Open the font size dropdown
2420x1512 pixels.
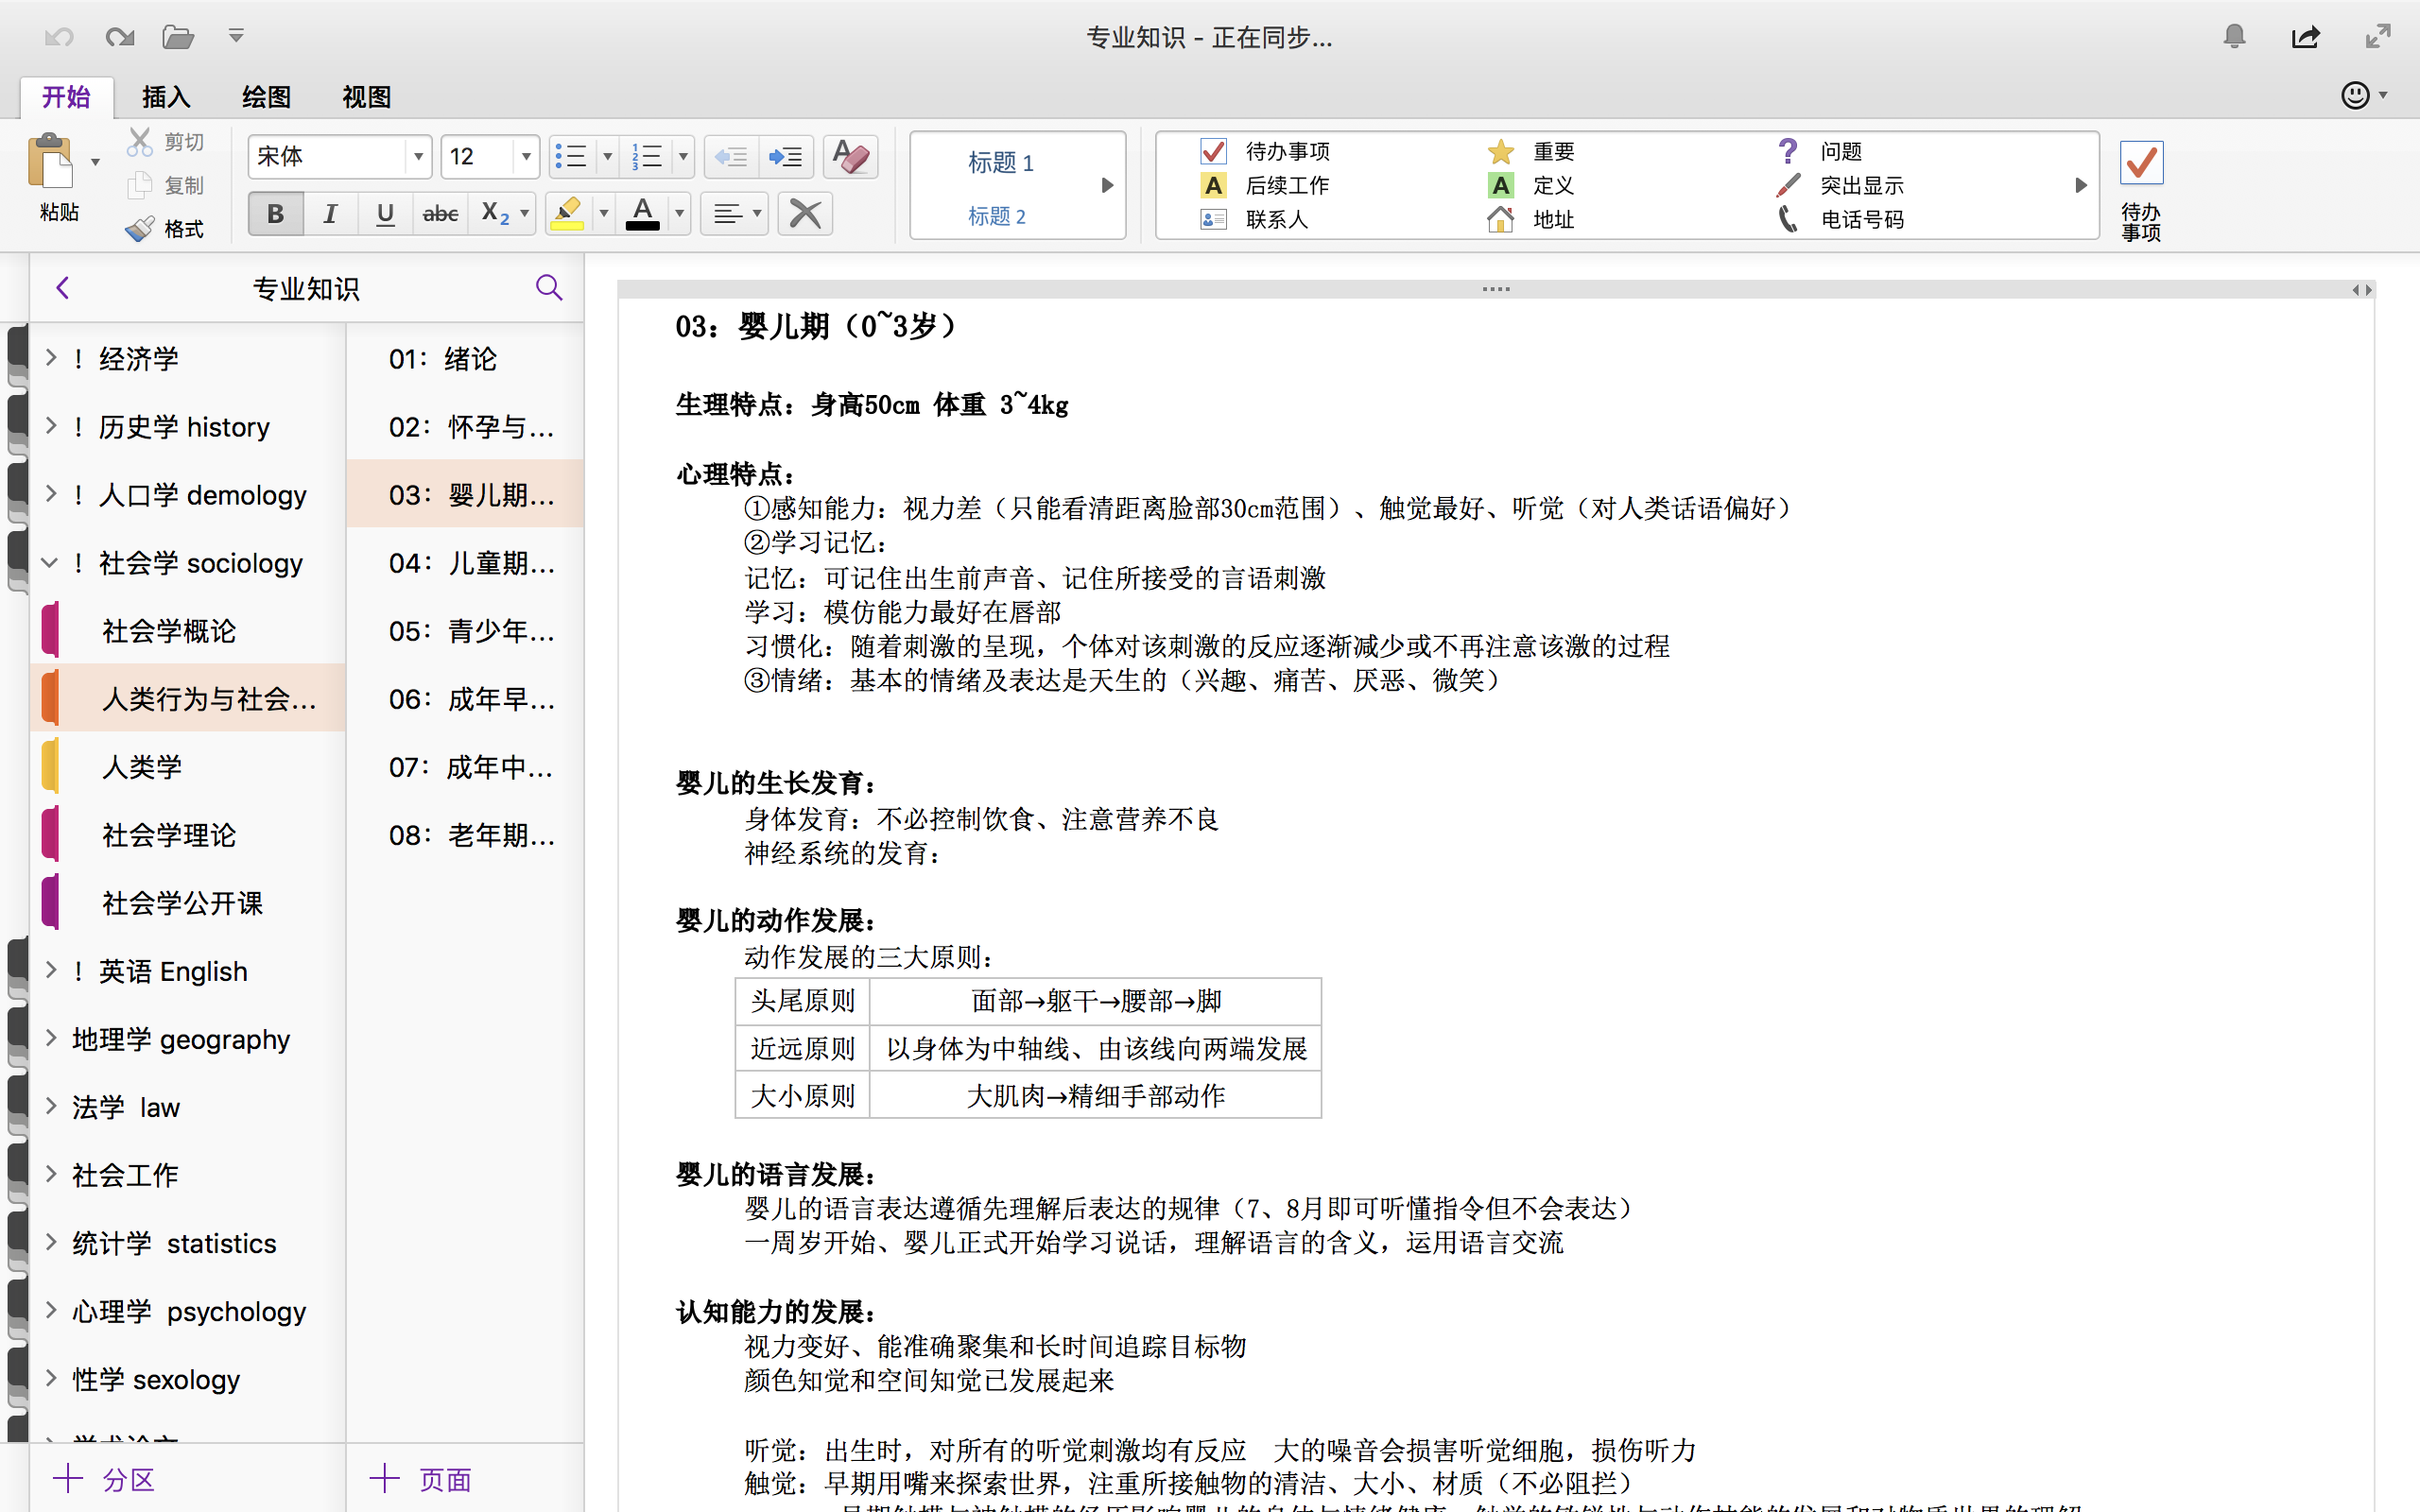click(526, 157)
